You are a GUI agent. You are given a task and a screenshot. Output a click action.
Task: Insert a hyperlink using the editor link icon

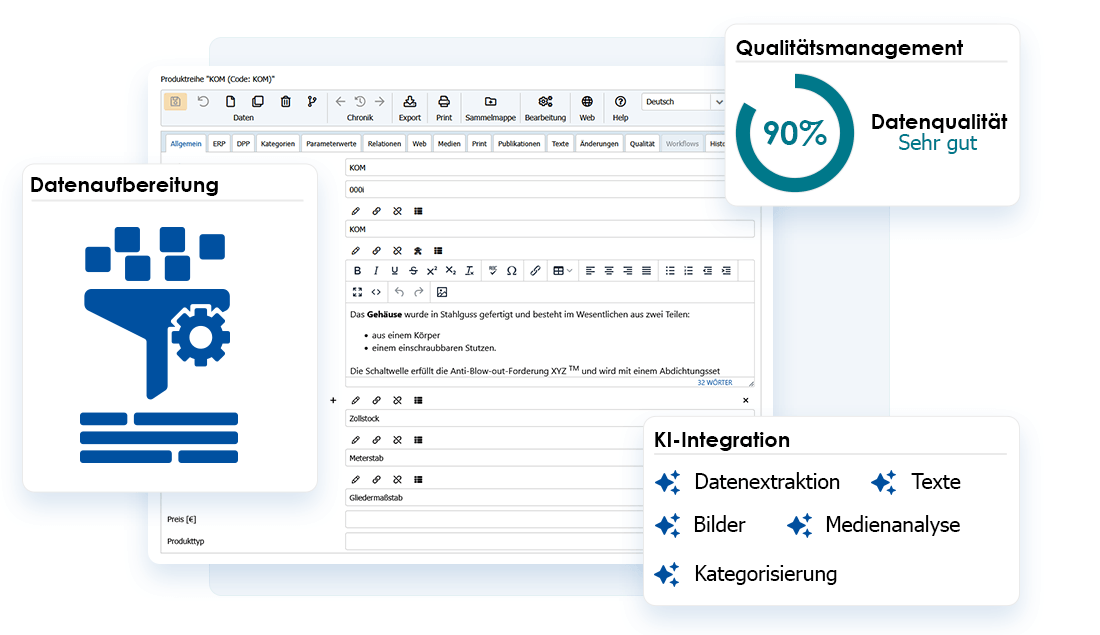(535, 271)
